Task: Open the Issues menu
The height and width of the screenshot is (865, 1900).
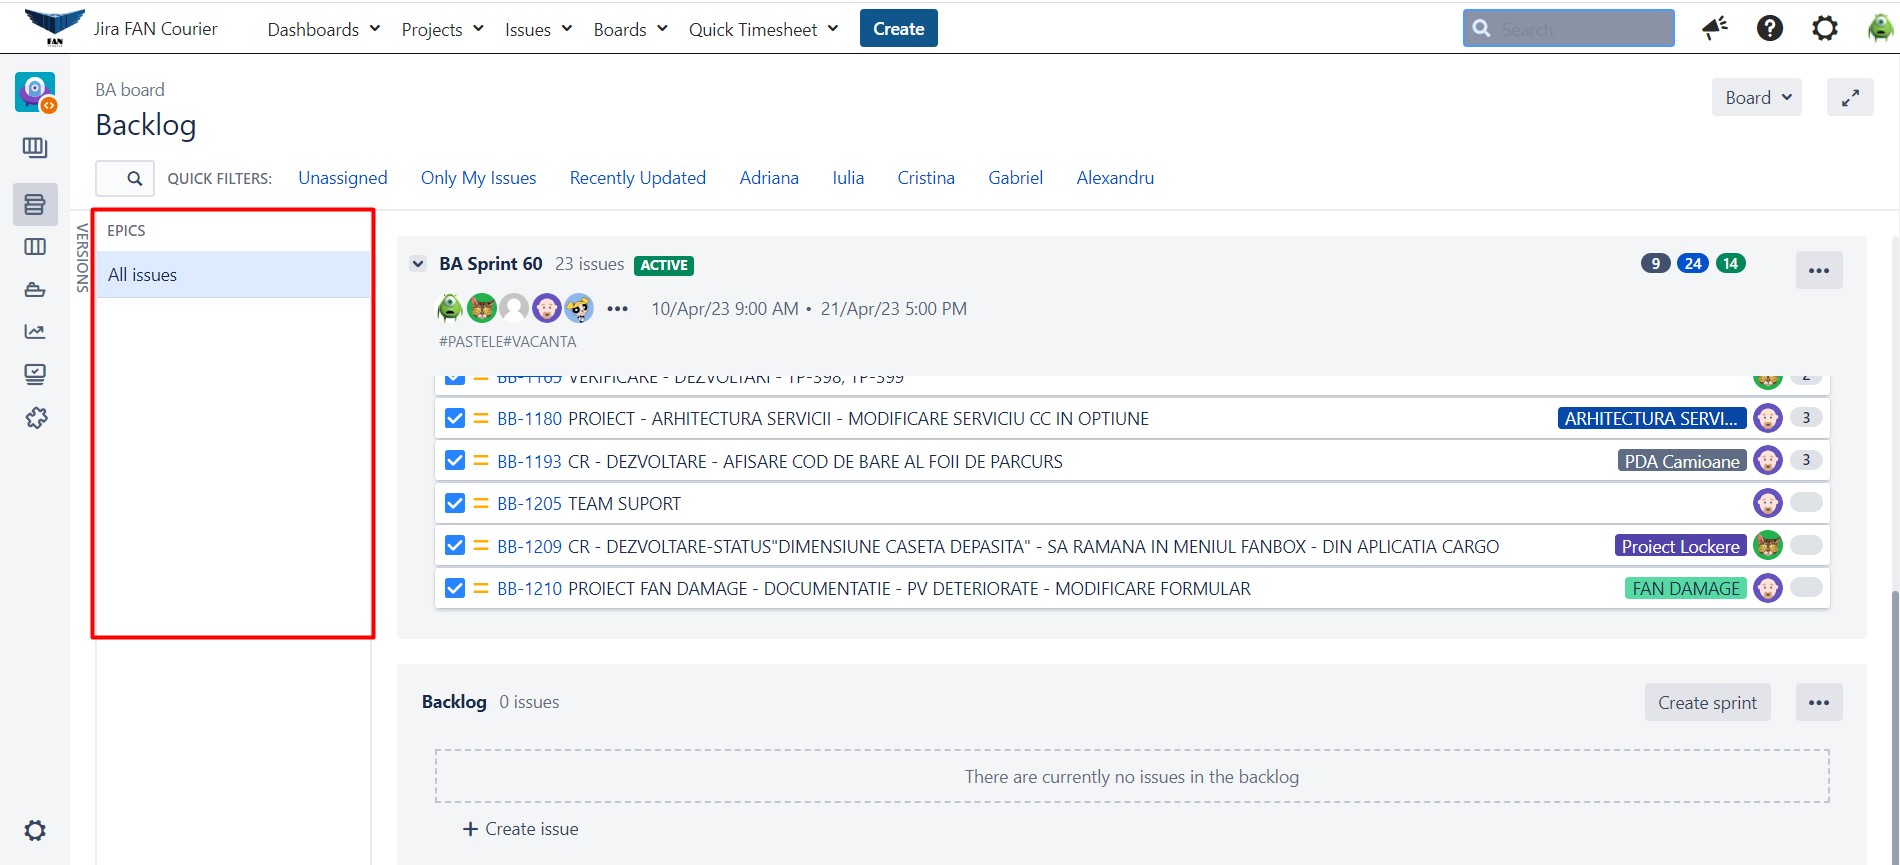Action: (538, 29)
